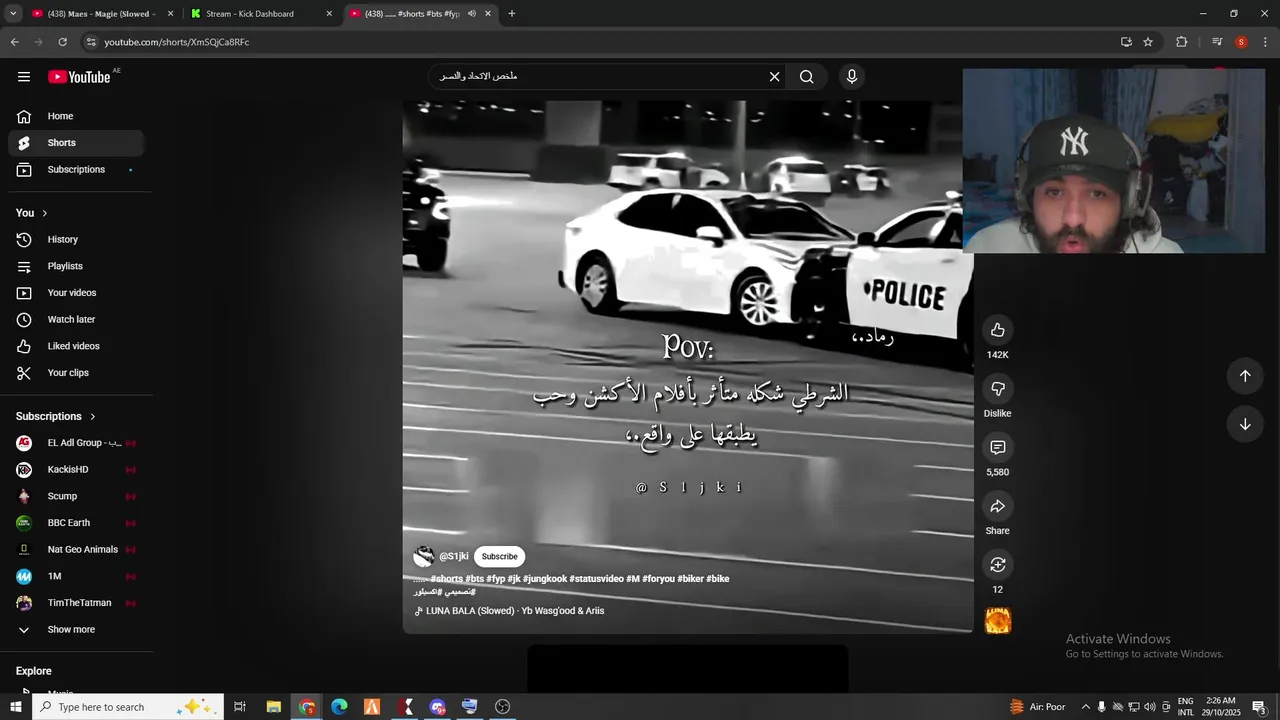Mute the playing shorts tab audio

[x=472, y=14]
